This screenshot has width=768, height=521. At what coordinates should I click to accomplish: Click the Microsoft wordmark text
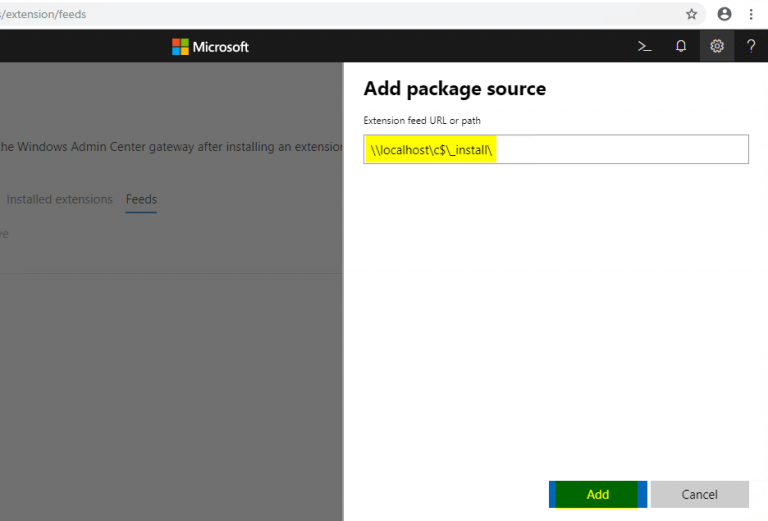click(x=220, y=47)
